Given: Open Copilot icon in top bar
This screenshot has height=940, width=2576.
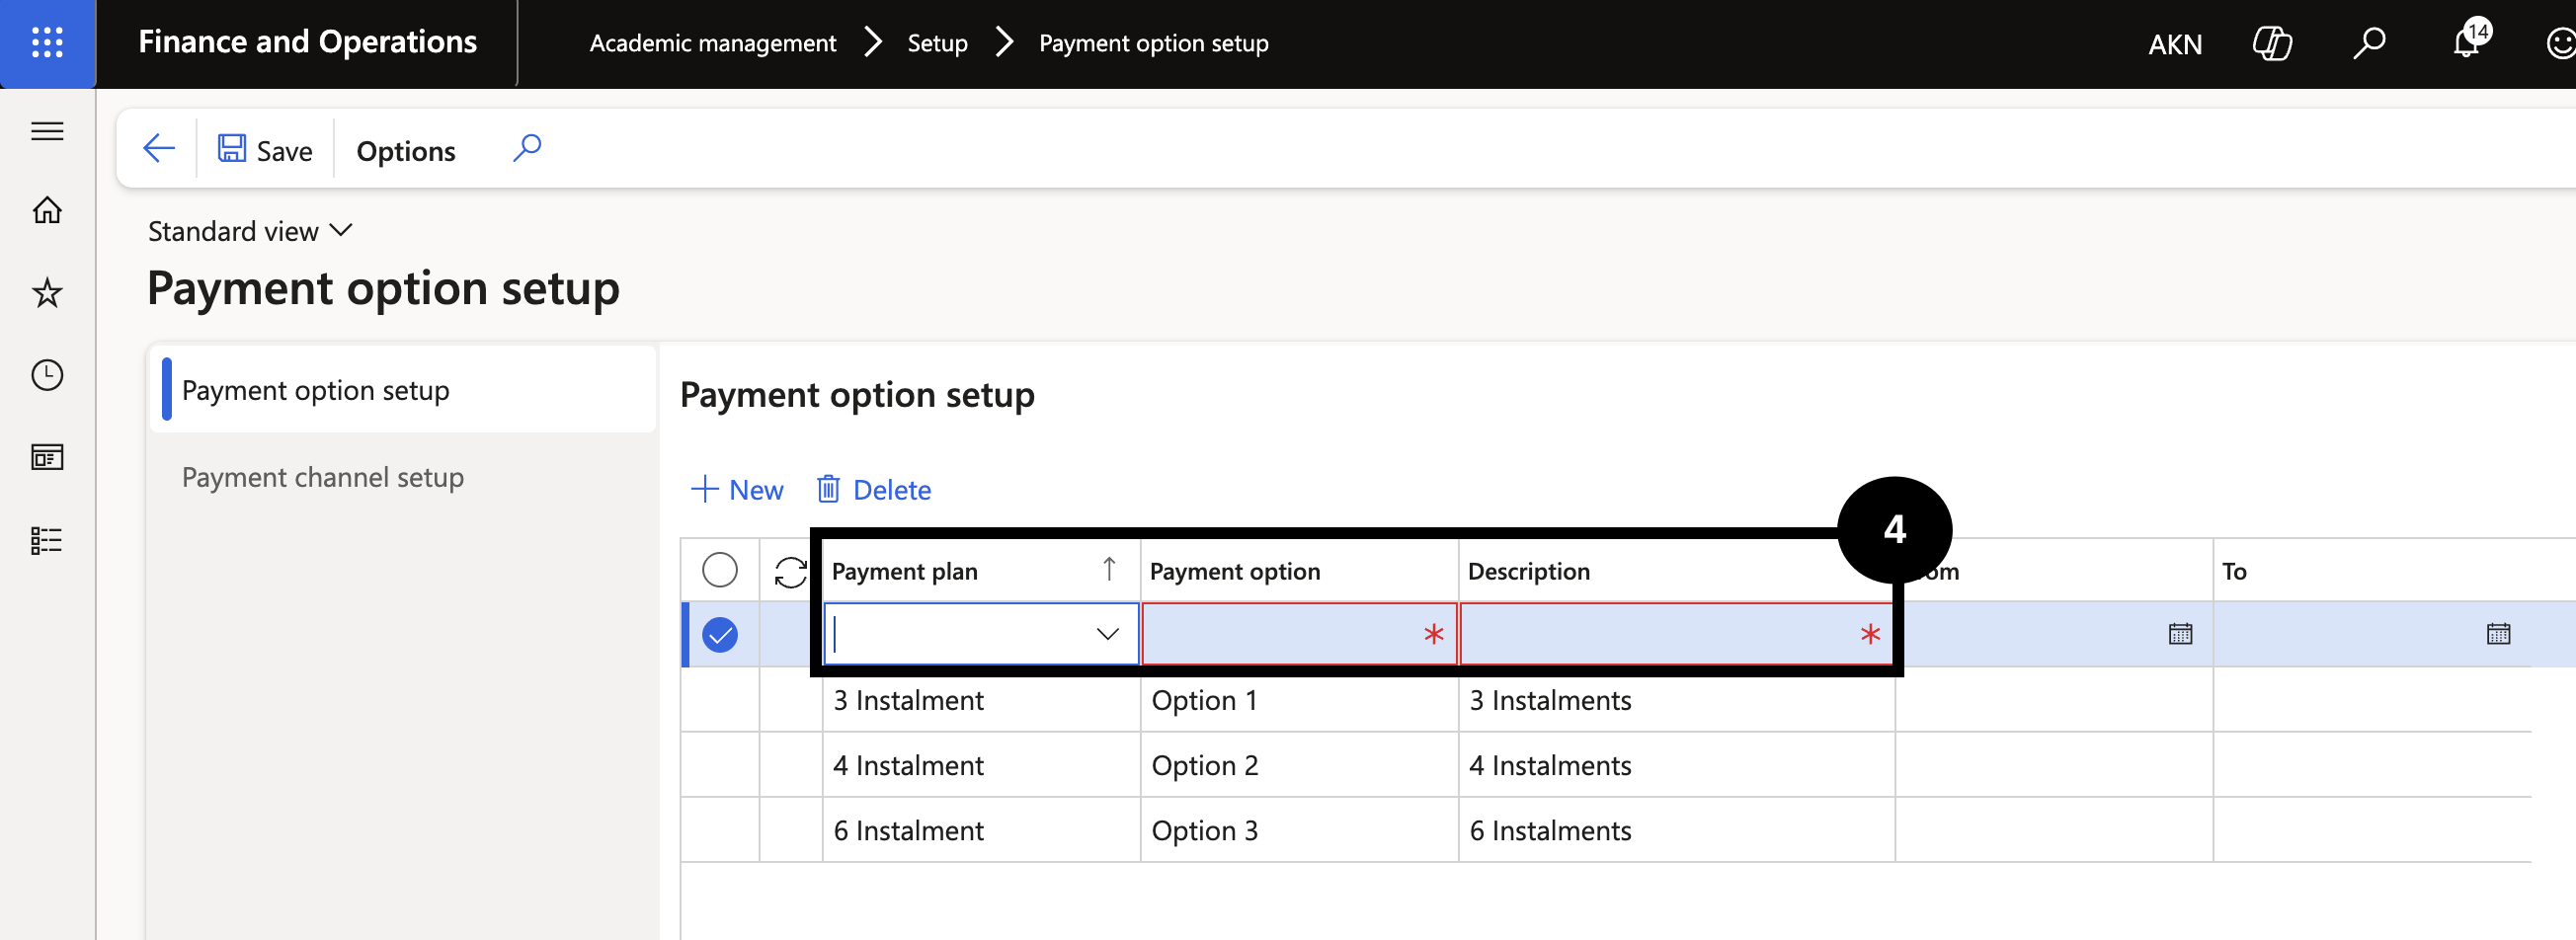Looking at the screenshot, I should coord(2272,43).
